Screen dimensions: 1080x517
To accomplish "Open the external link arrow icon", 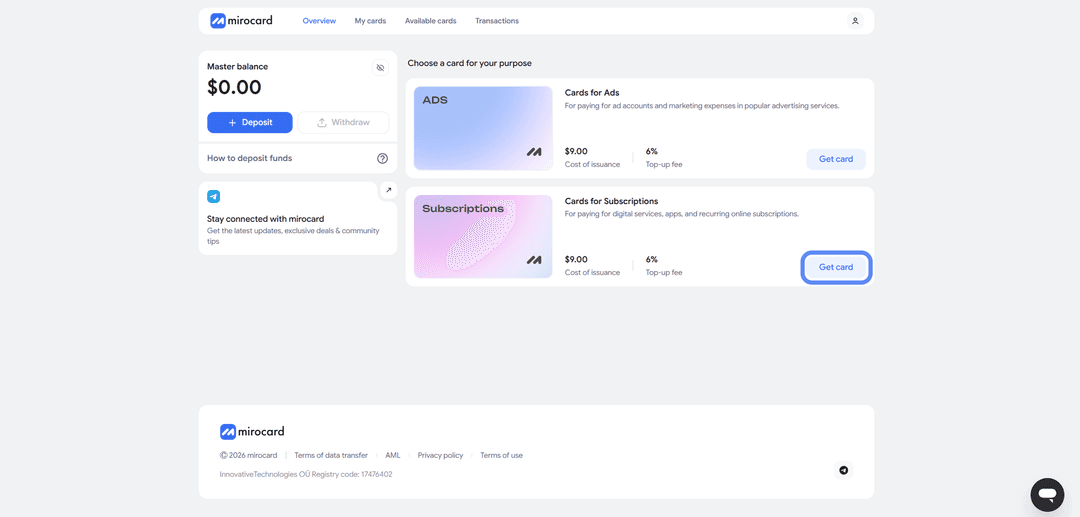I will pyautogui.click(x=388, y=190).
